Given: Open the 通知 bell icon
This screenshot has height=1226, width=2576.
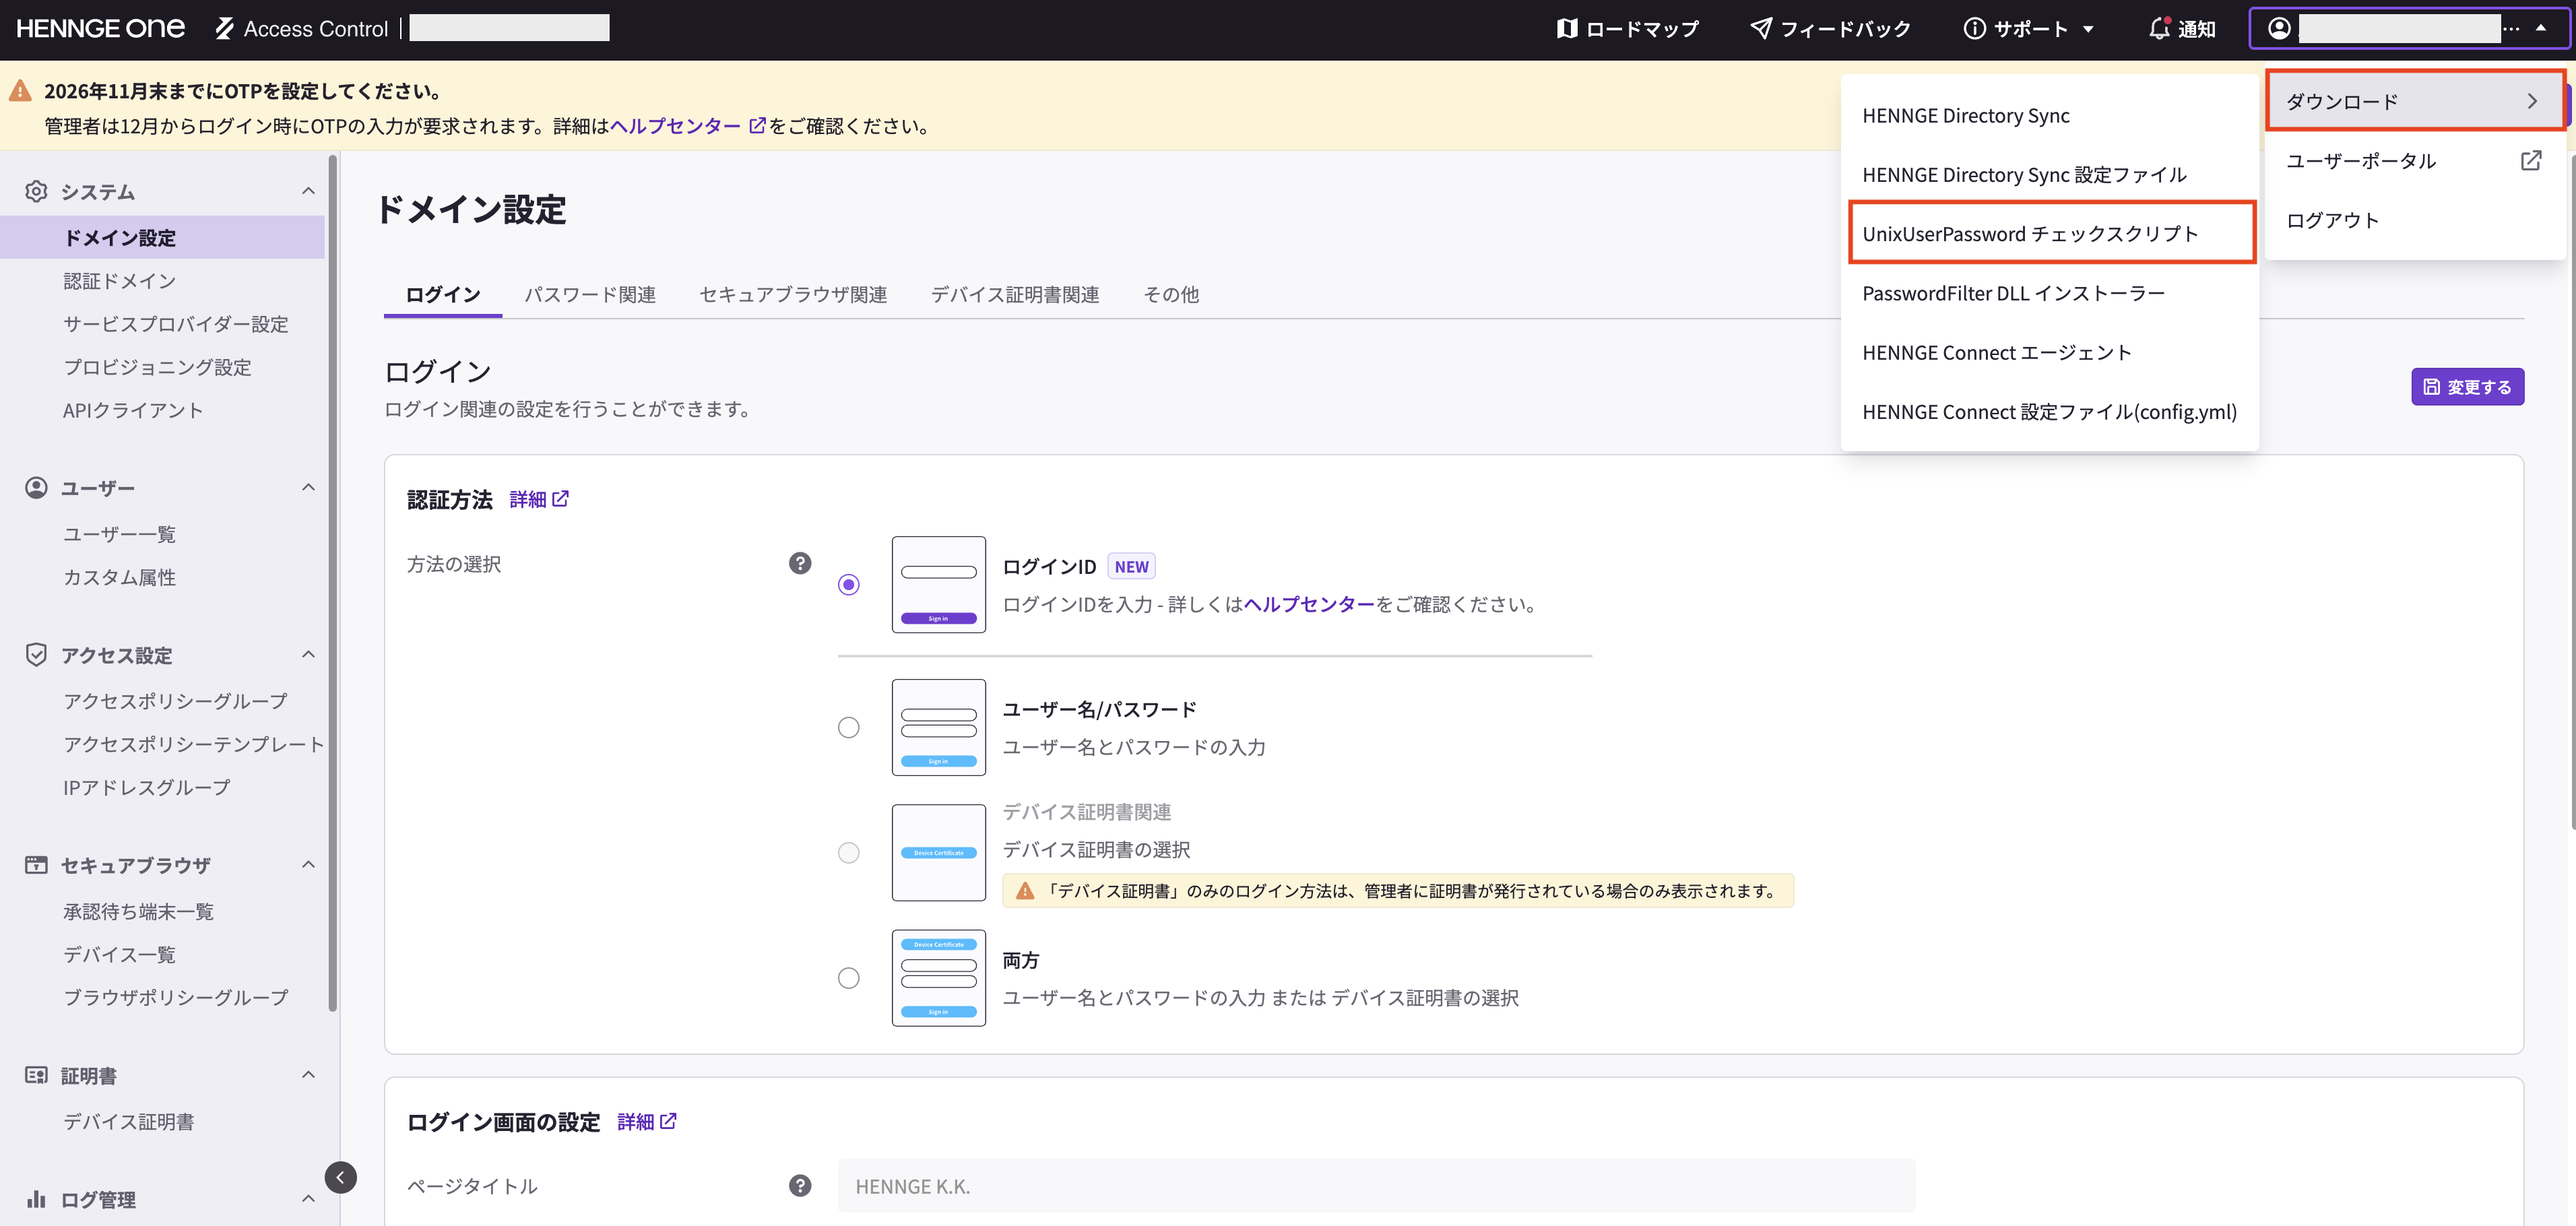Looking at the screenshot, I should pyautogui.click(x=2159, y=29).
